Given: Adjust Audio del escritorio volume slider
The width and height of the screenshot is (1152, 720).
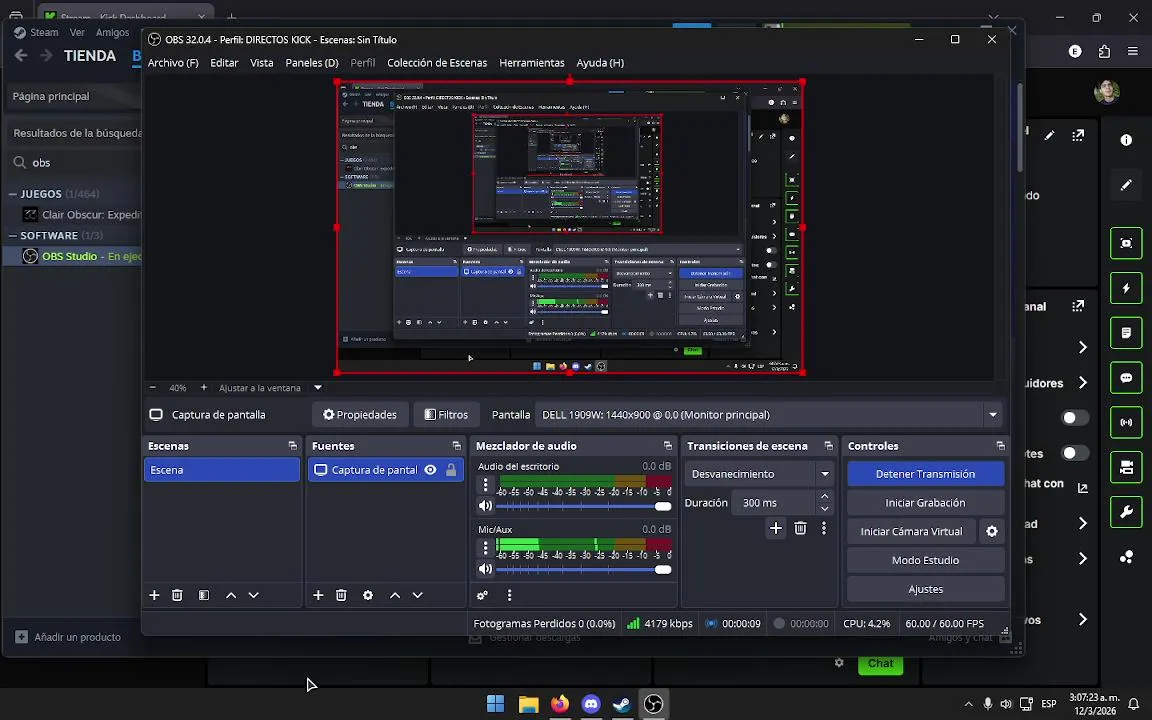Looking at the screenshot, I should [584, 506].
